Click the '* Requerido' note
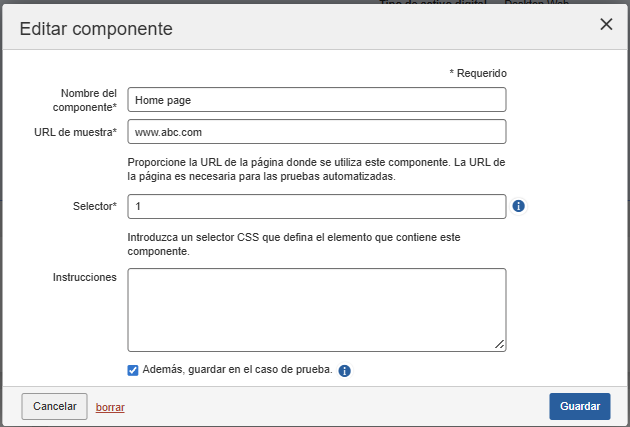630x427 pixels. tap(478, 73)
